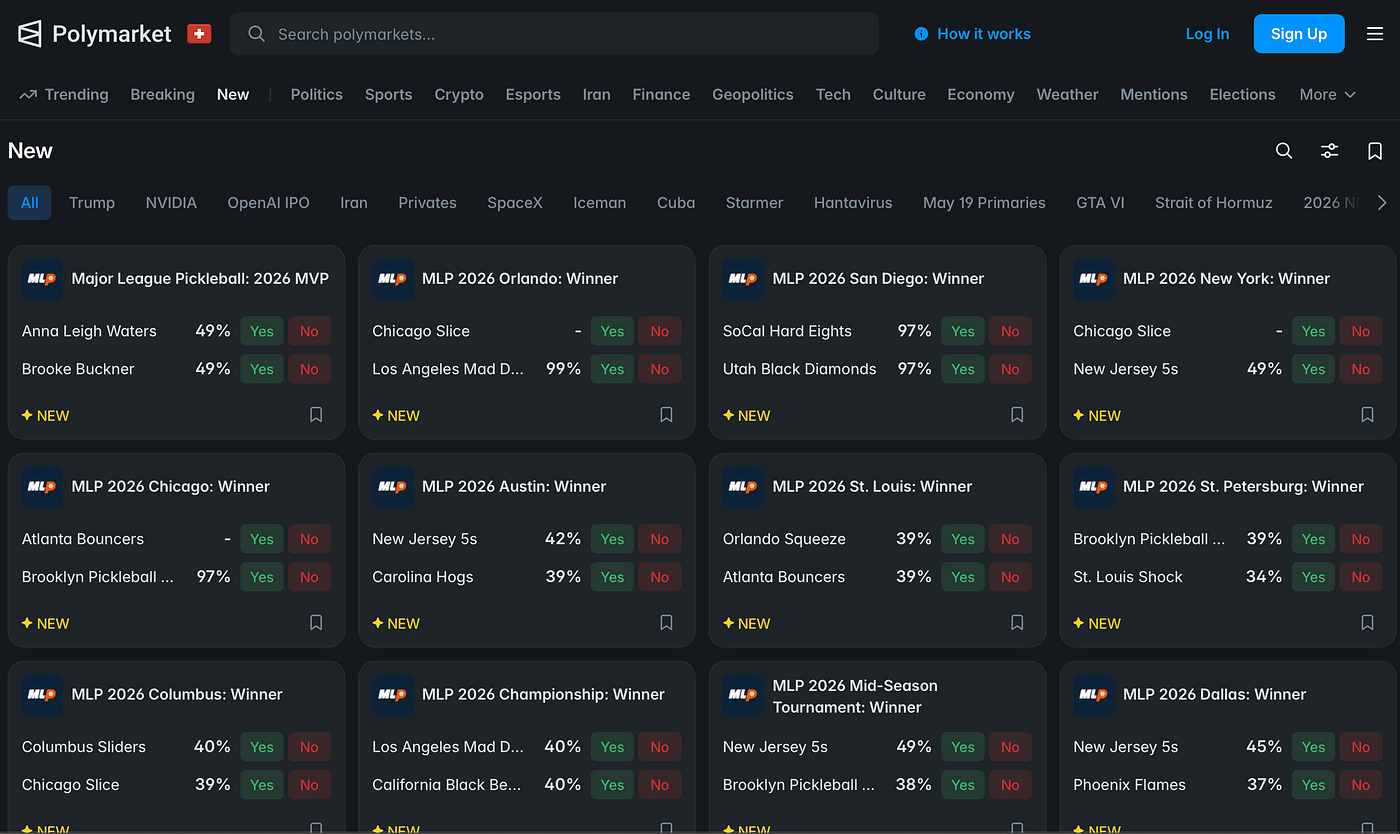Viewport: 1400px width, 834px height.
Task: Buy Yes for Carolina Hogs
Action: pos(612,577)
